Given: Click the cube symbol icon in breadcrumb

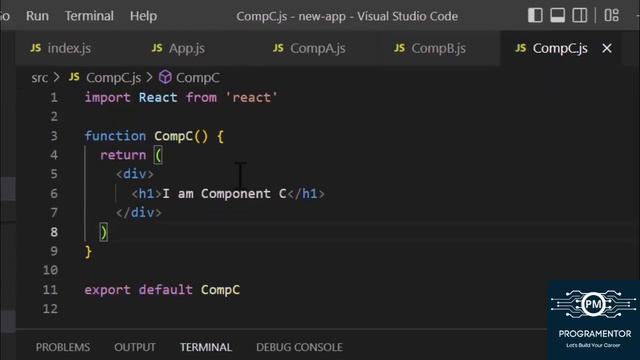Looking at the screenshot, I should pos(165,77).
